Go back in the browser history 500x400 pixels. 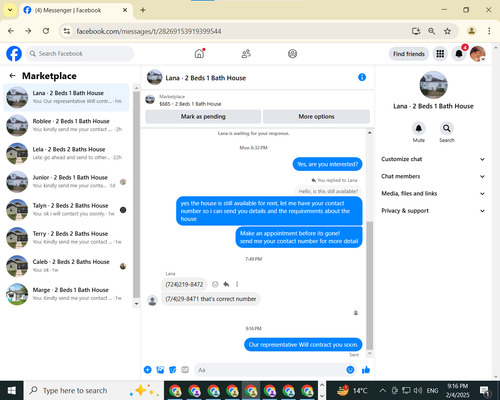point(11,31)
